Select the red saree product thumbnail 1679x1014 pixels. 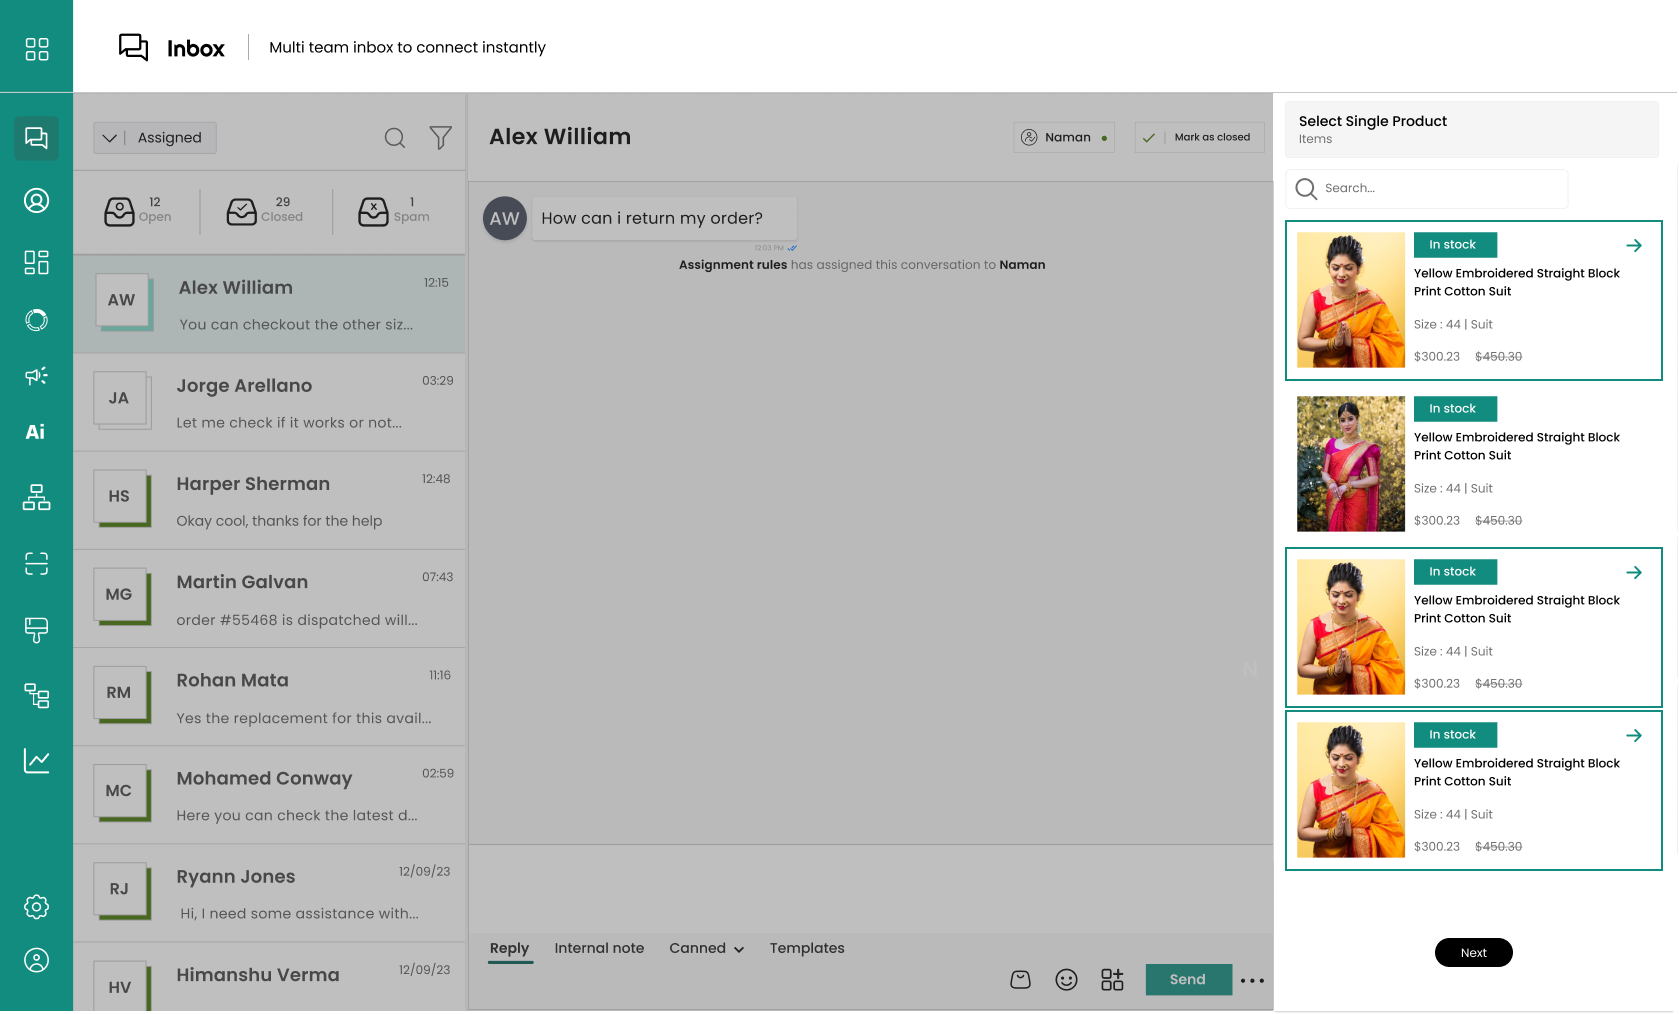pos(1350,464)
